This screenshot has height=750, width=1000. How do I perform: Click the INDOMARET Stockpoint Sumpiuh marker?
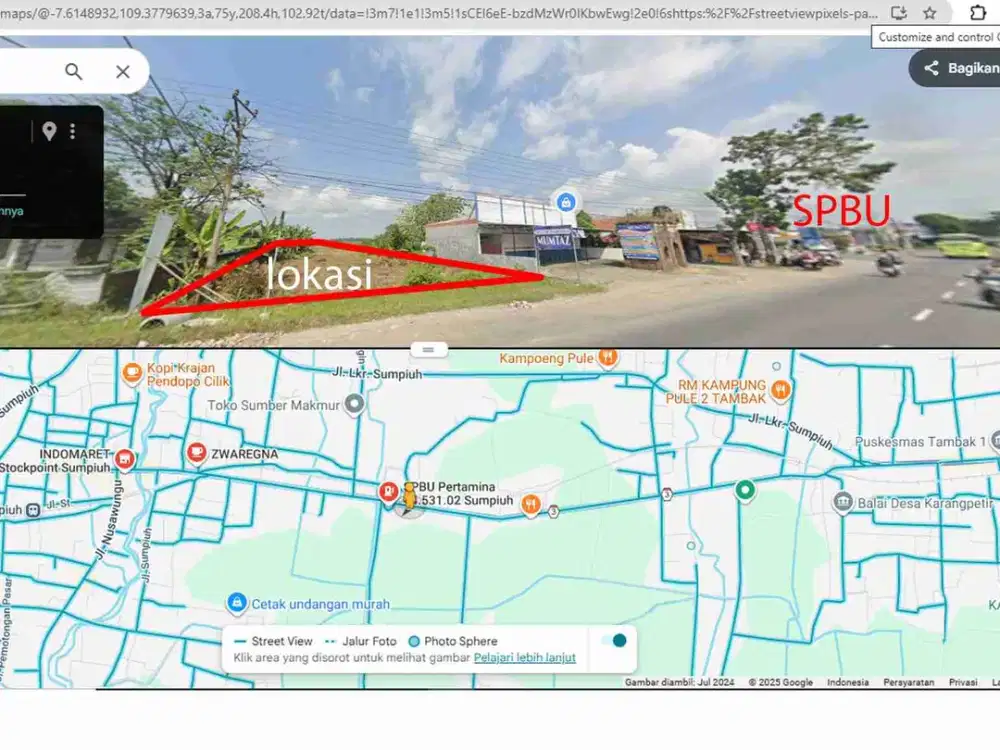[124, 459]
